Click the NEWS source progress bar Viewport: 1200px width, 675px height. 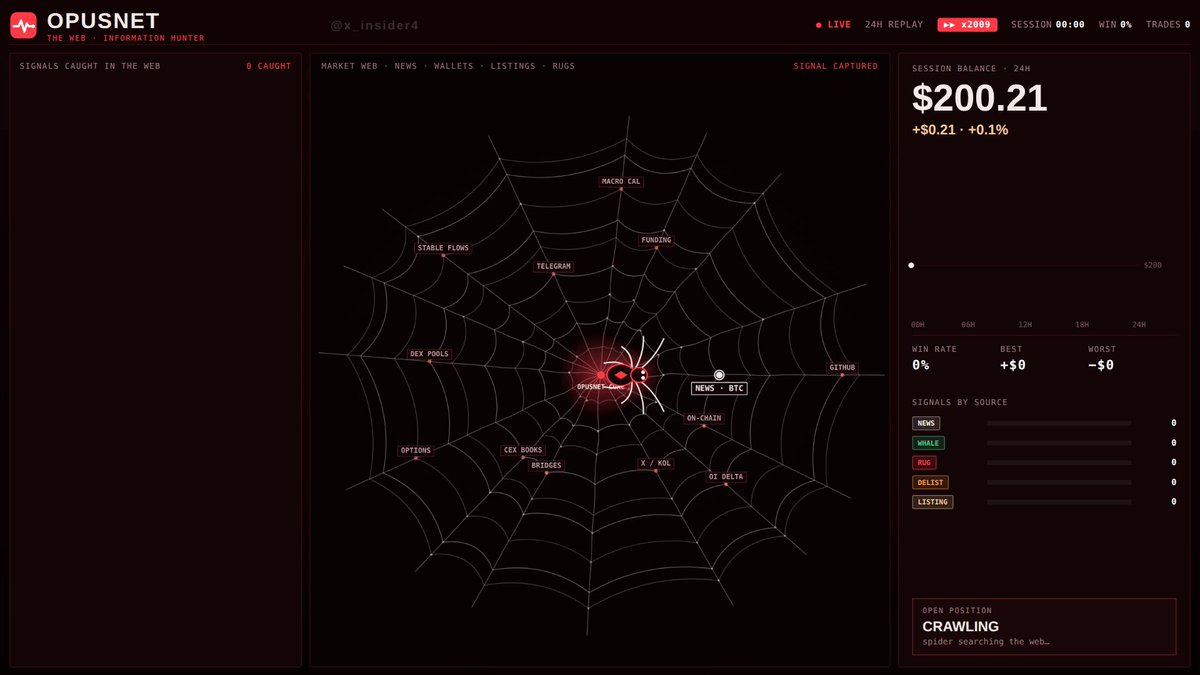click(x=1059, y=423)
